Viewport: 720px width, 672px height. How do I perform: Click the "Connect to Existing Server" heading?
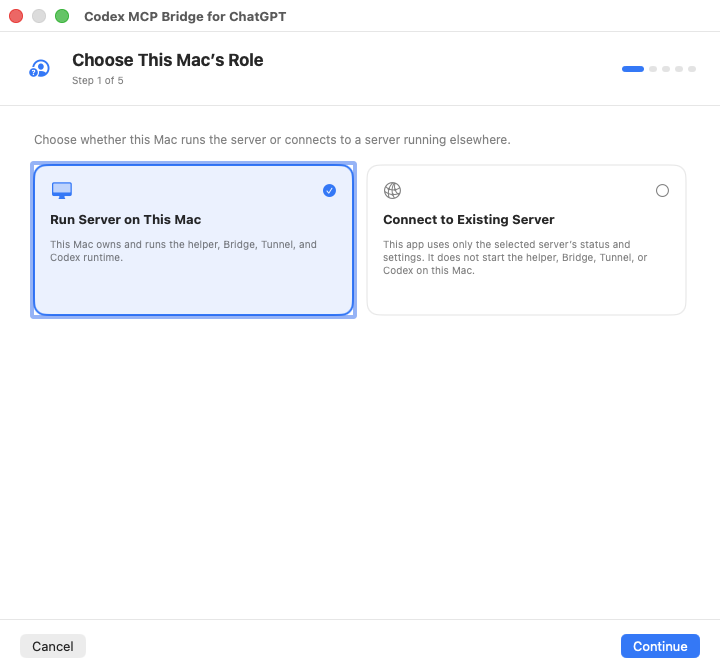pyautogui.click(x=469, y=220)
